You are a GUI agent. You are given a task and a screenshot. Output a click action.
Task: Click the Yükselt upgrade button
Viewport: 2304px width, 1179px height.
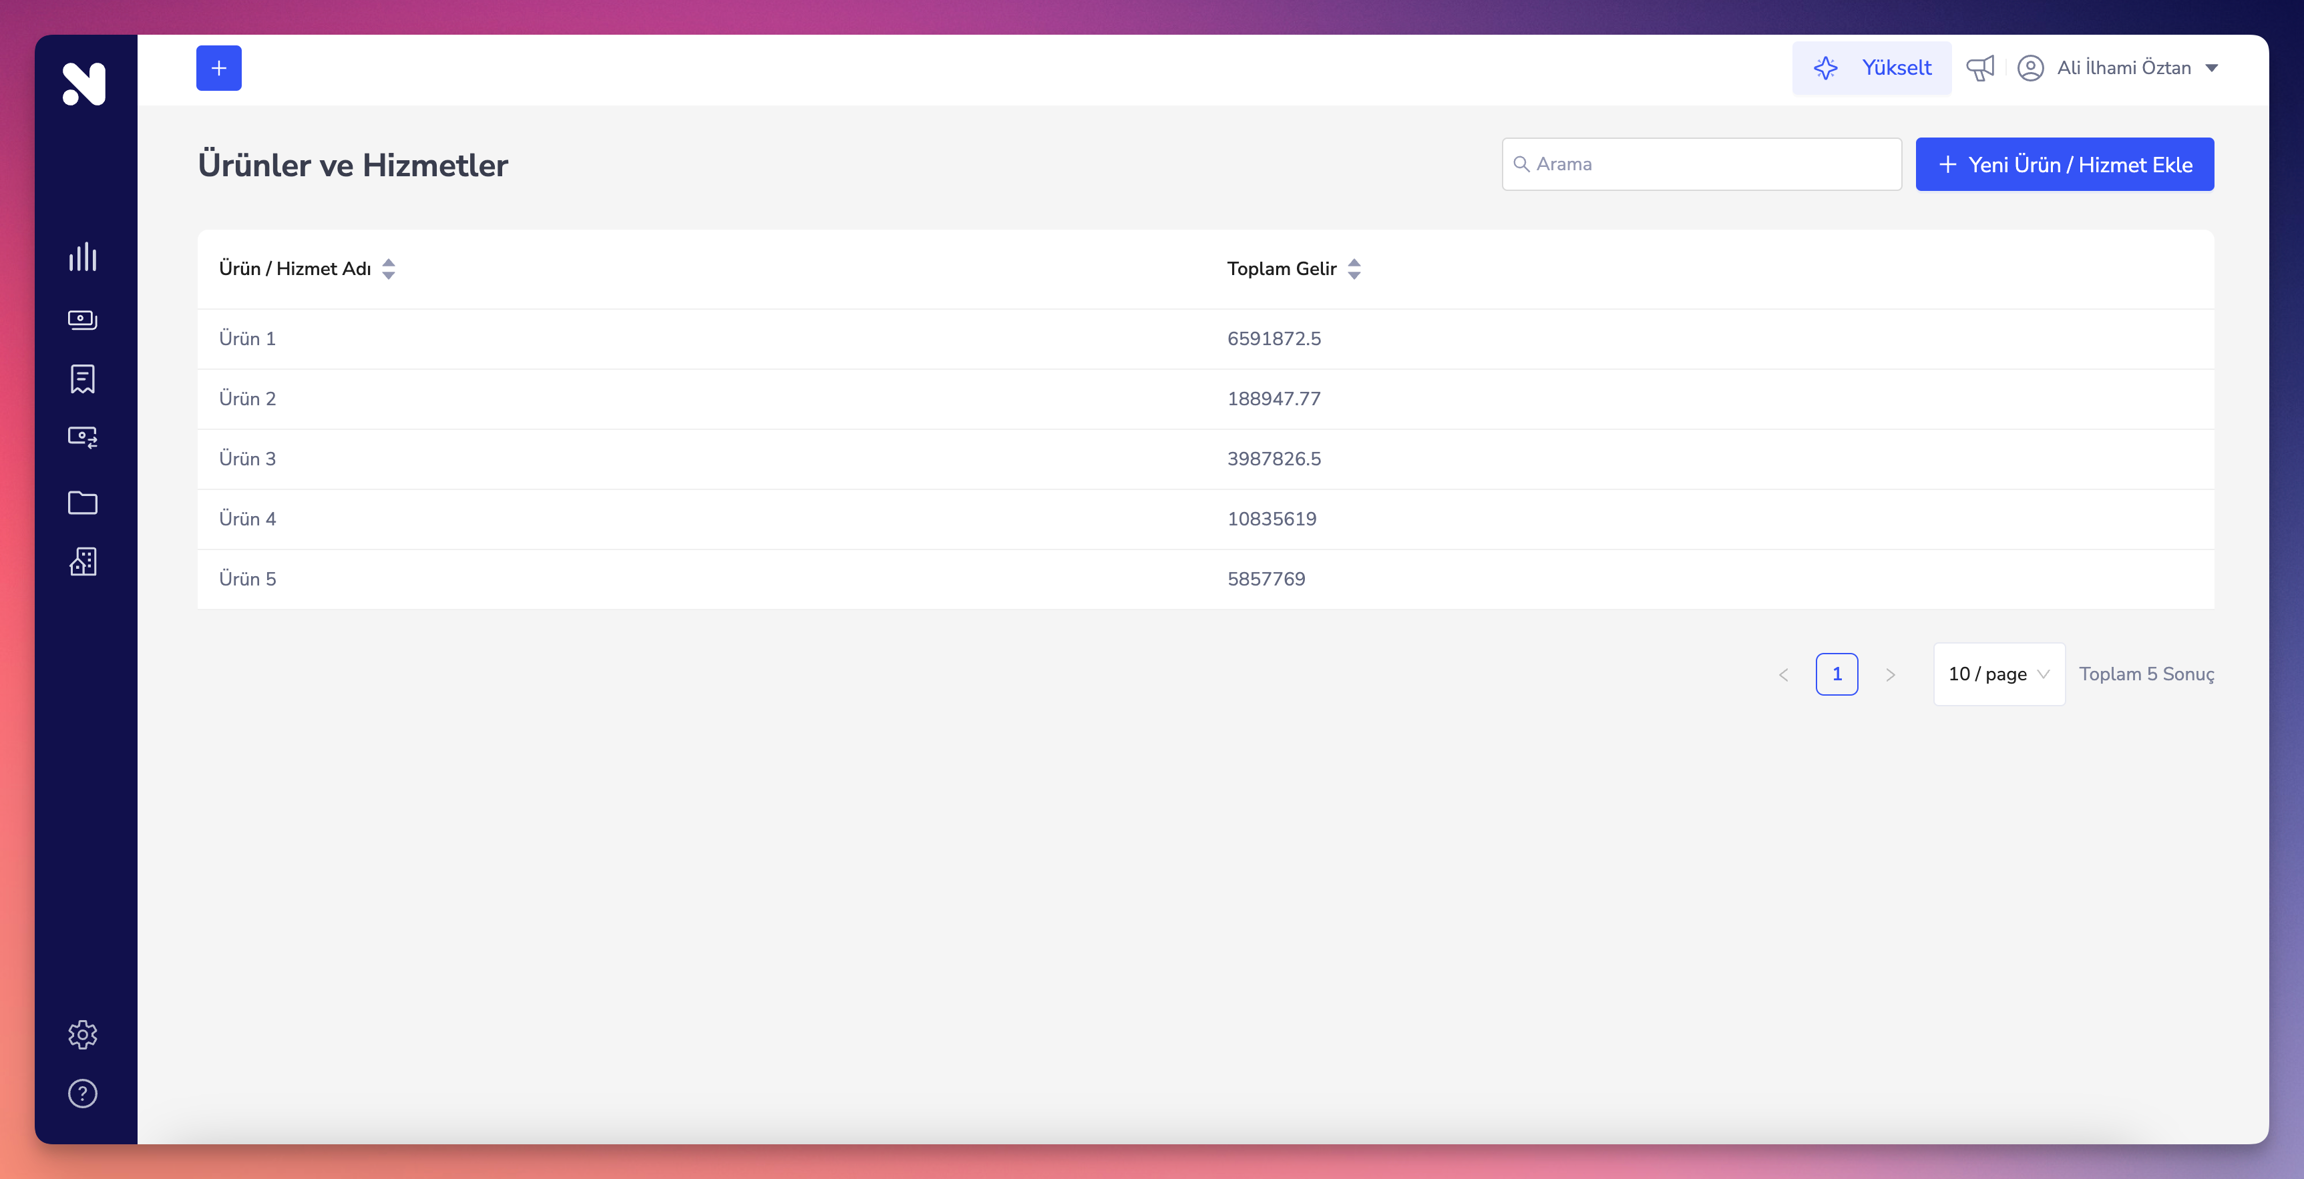point(1871,68)
